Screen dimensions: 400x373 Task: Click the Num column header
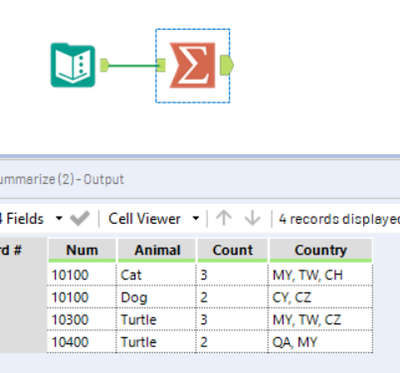click(x=82, y=250)
